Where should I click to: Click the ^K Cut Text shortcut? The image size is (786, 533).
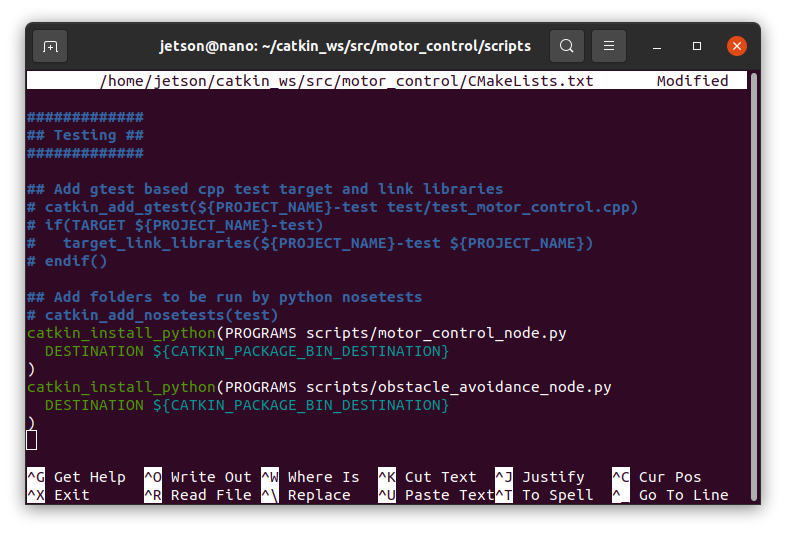coord(427,477)
